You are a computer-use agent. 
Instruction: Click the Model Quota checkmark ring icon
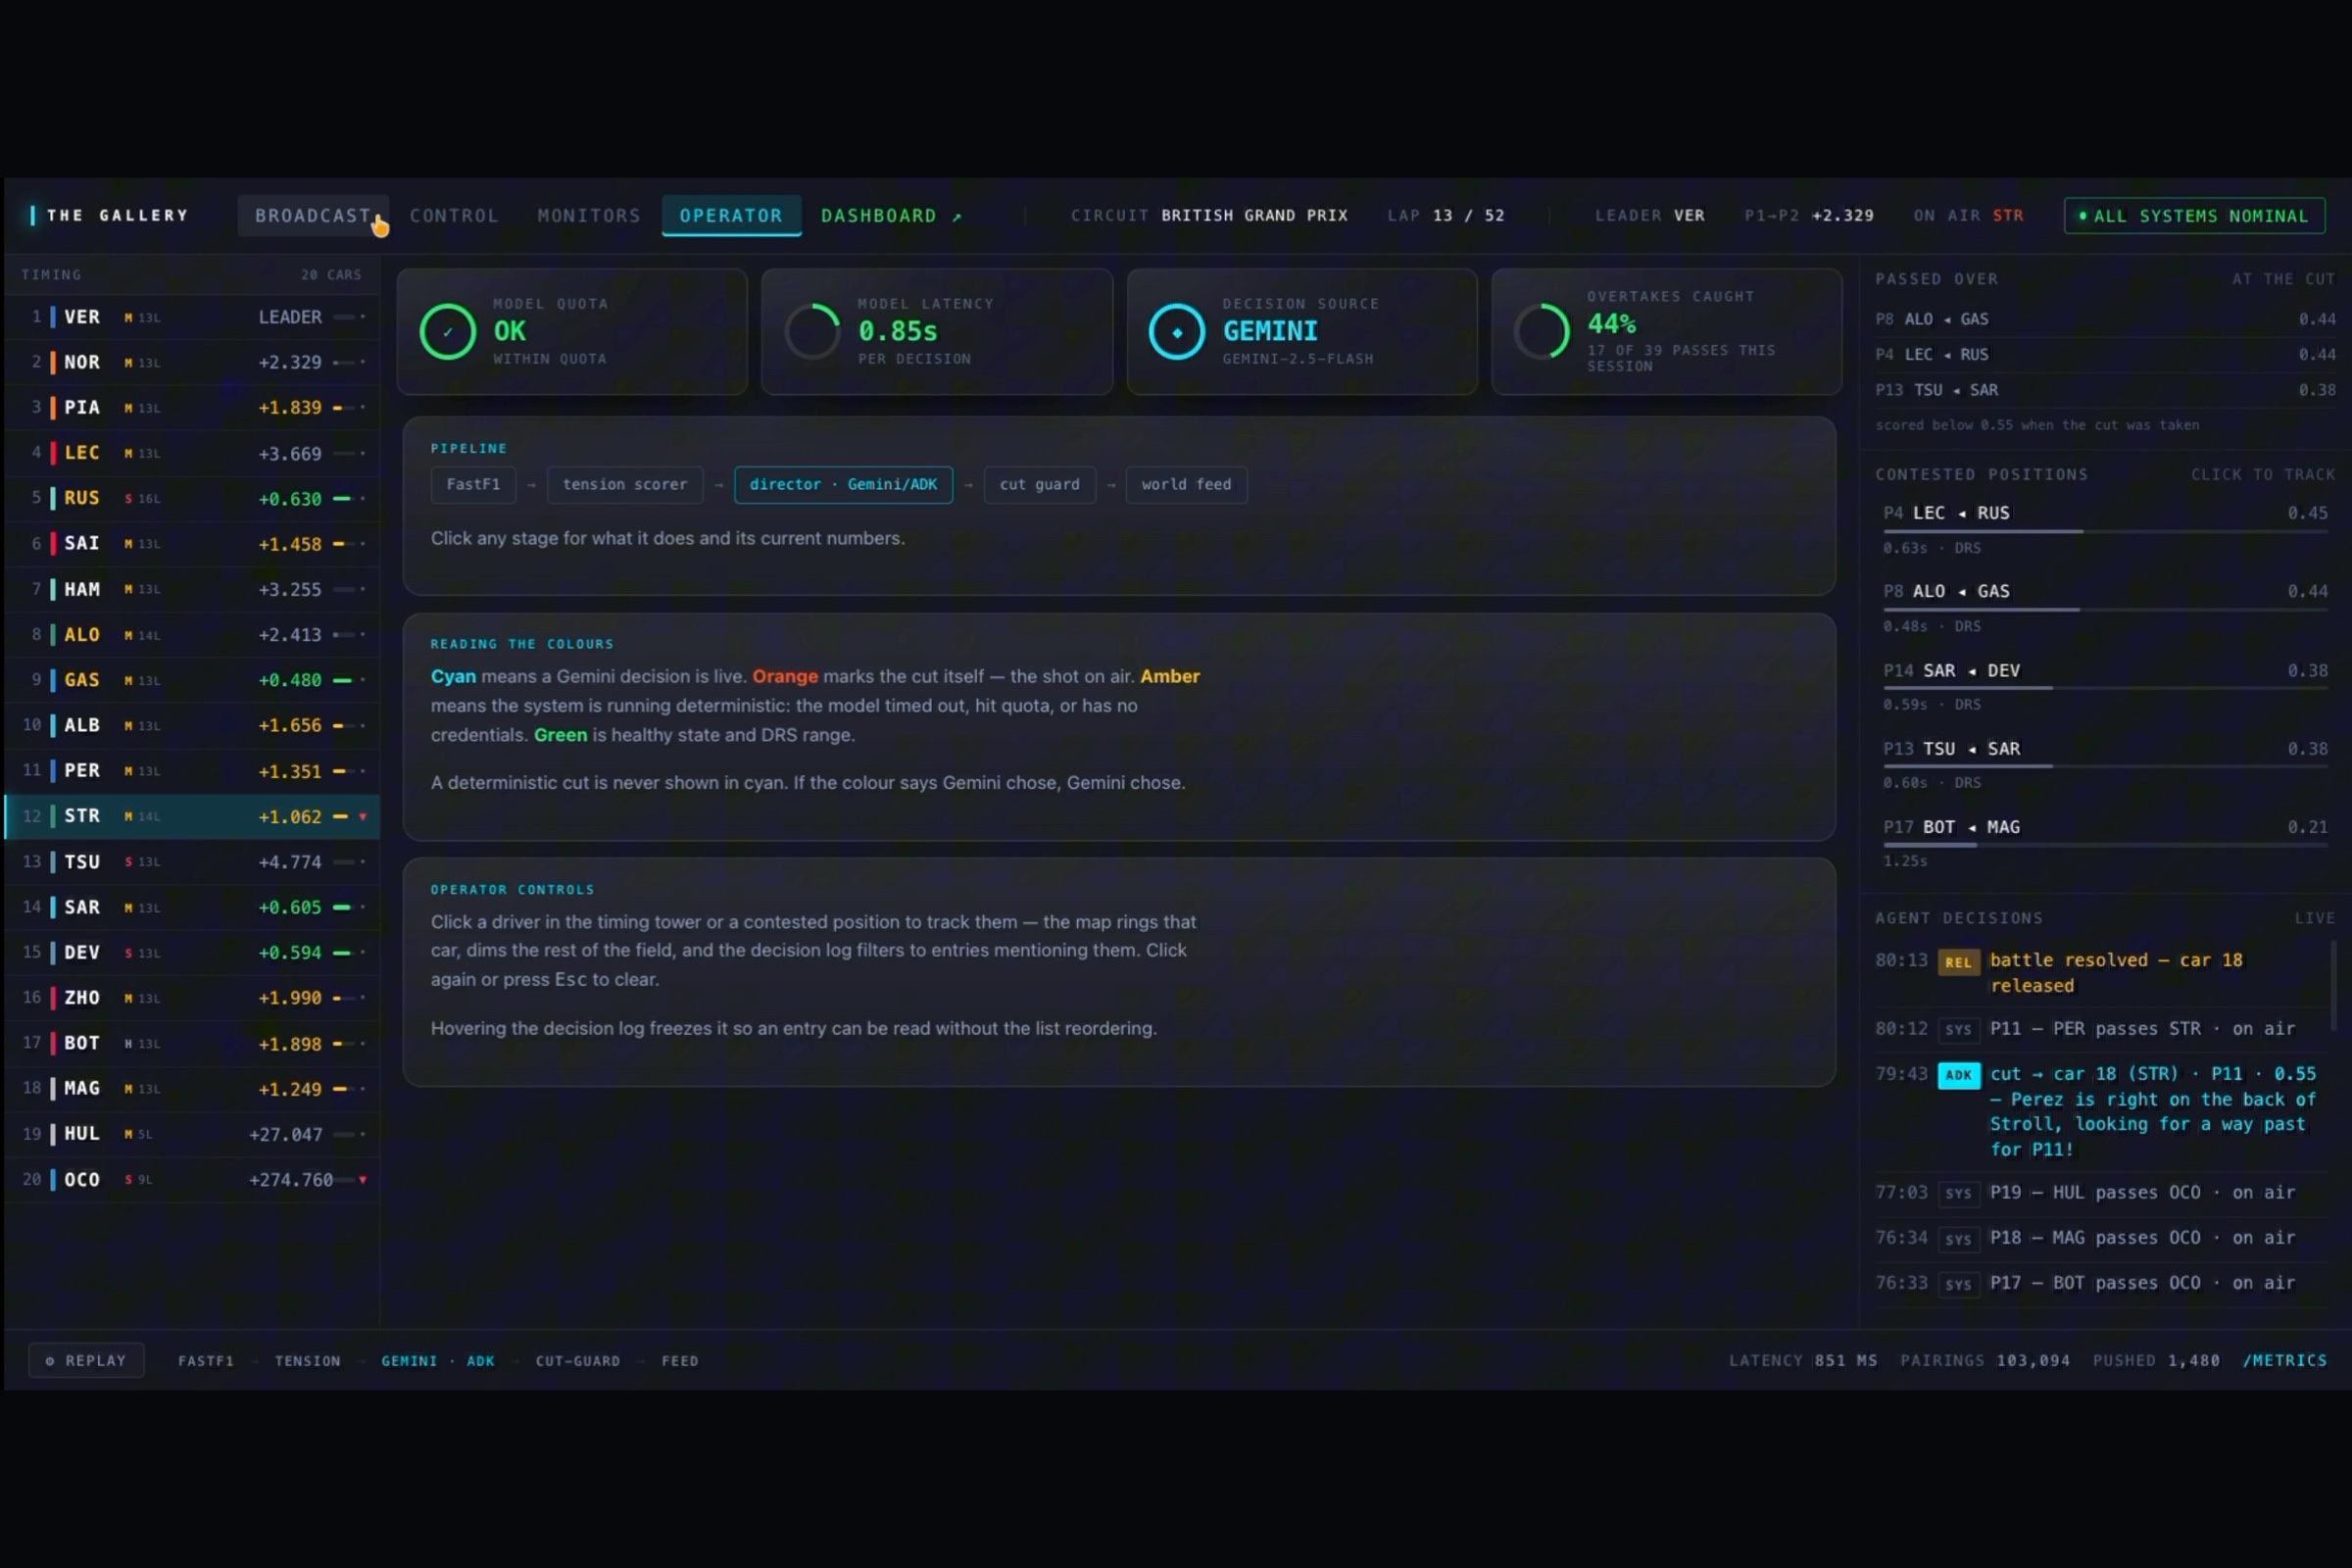click(447, 331)
